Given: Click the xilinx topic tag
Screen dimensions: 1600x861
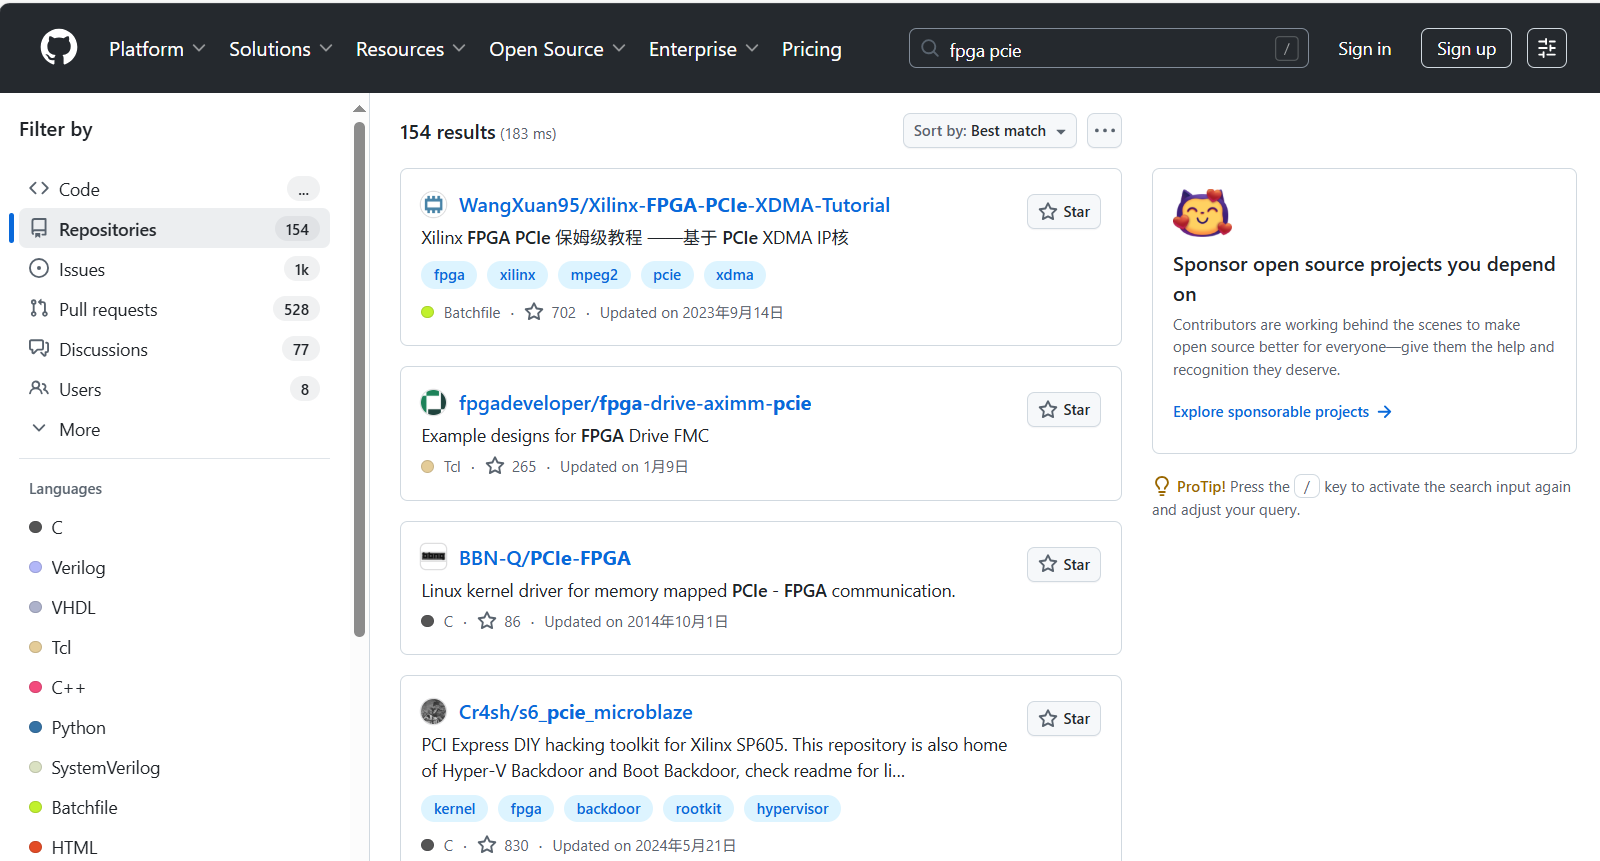Looking at the screenshot, I should click(x=517, y=275).
